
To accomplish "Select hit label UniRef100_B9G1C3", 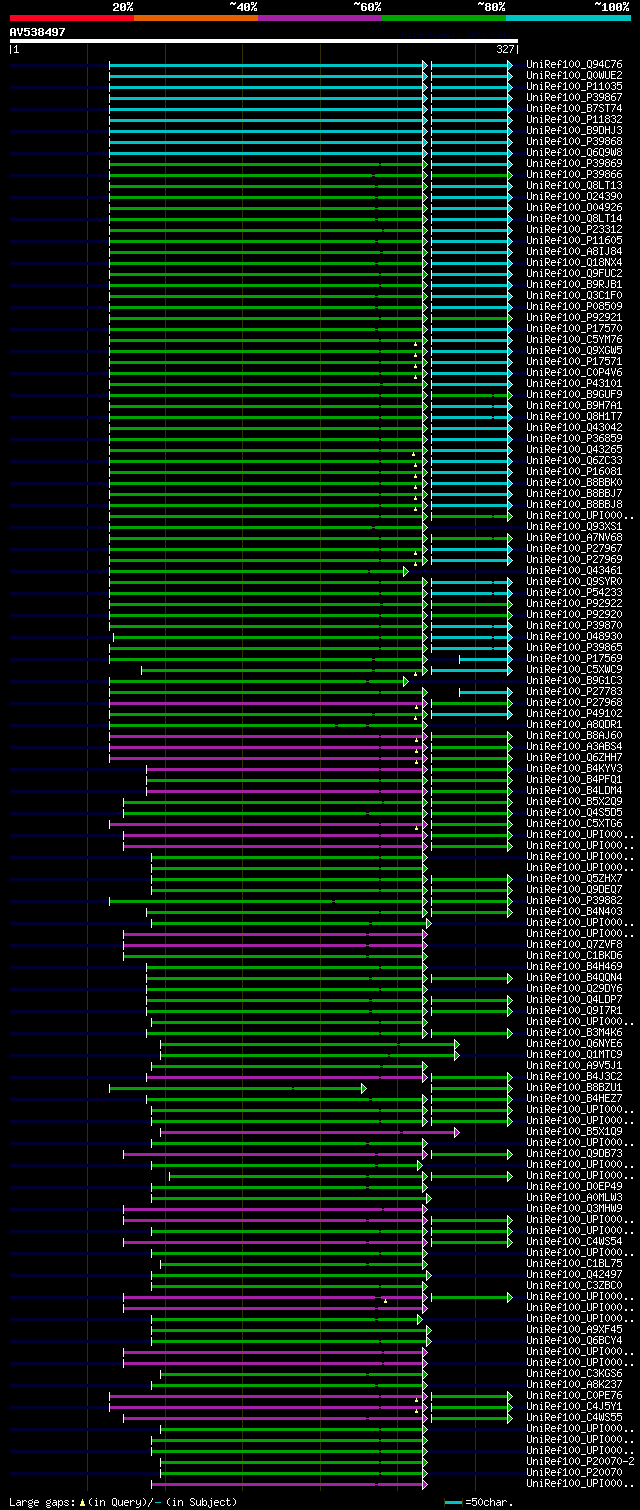I will tap(574, 680).
